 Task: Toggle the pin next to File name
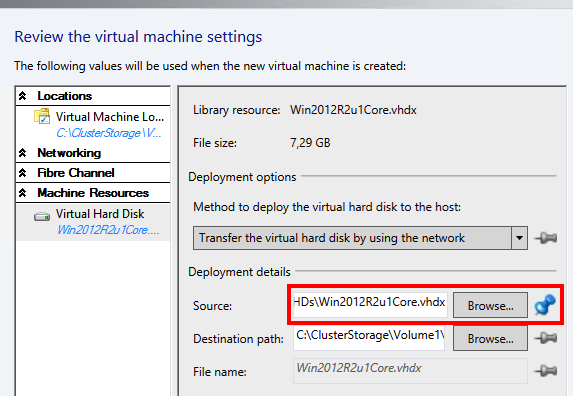546,371
